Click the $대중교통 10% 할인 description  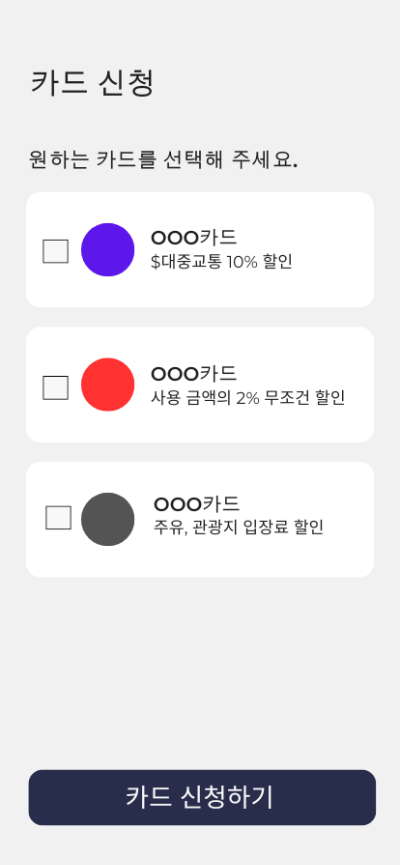coord(221,261)
